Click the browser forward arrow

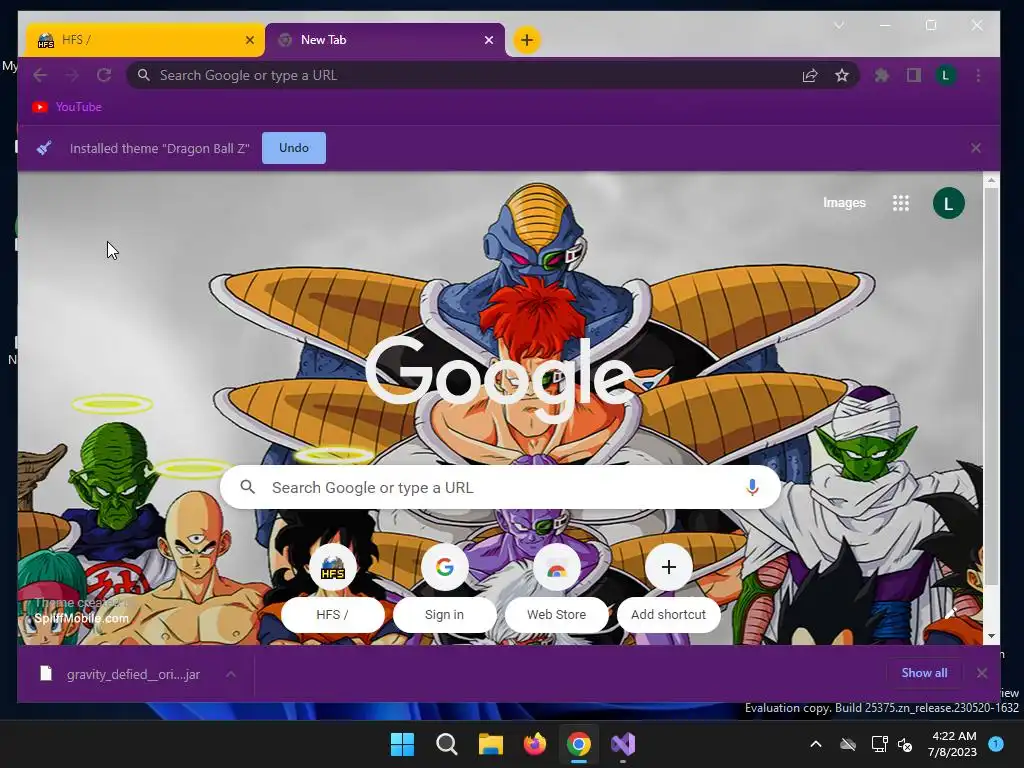(x=72, y=75)
